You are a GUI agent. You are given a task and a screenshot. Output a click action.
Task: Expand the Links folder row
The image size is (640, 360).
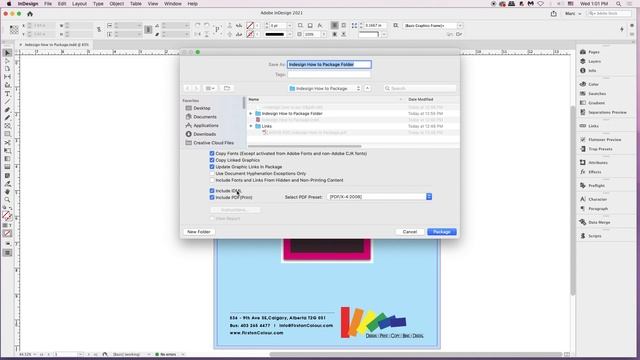pyautogui.click(x=251, y=126)
